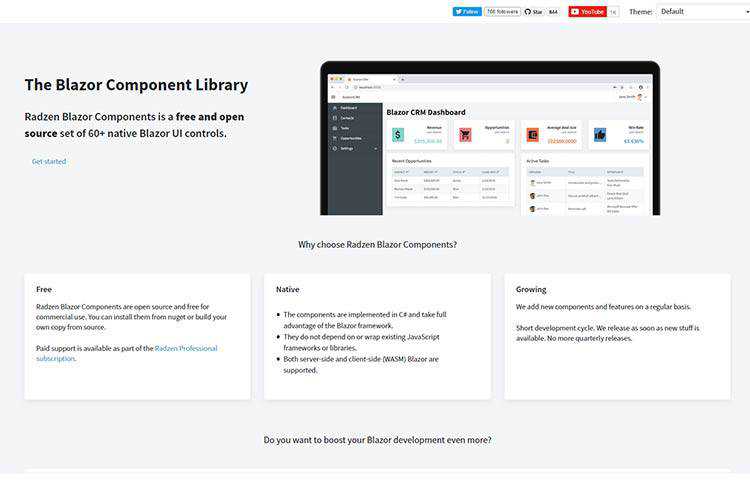Click the thumbs-up Win Rate icon
750x500 pixels.
tap(600, 135)
